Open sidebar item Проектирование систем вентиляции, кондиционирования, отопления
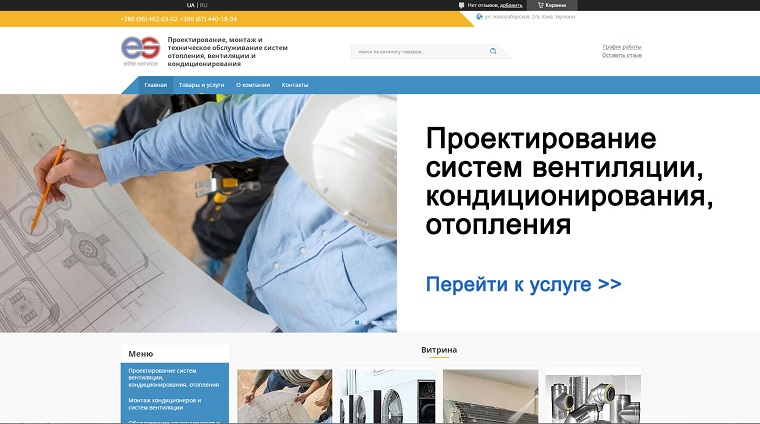The image size is (760, 424). [x=174, y=378]
